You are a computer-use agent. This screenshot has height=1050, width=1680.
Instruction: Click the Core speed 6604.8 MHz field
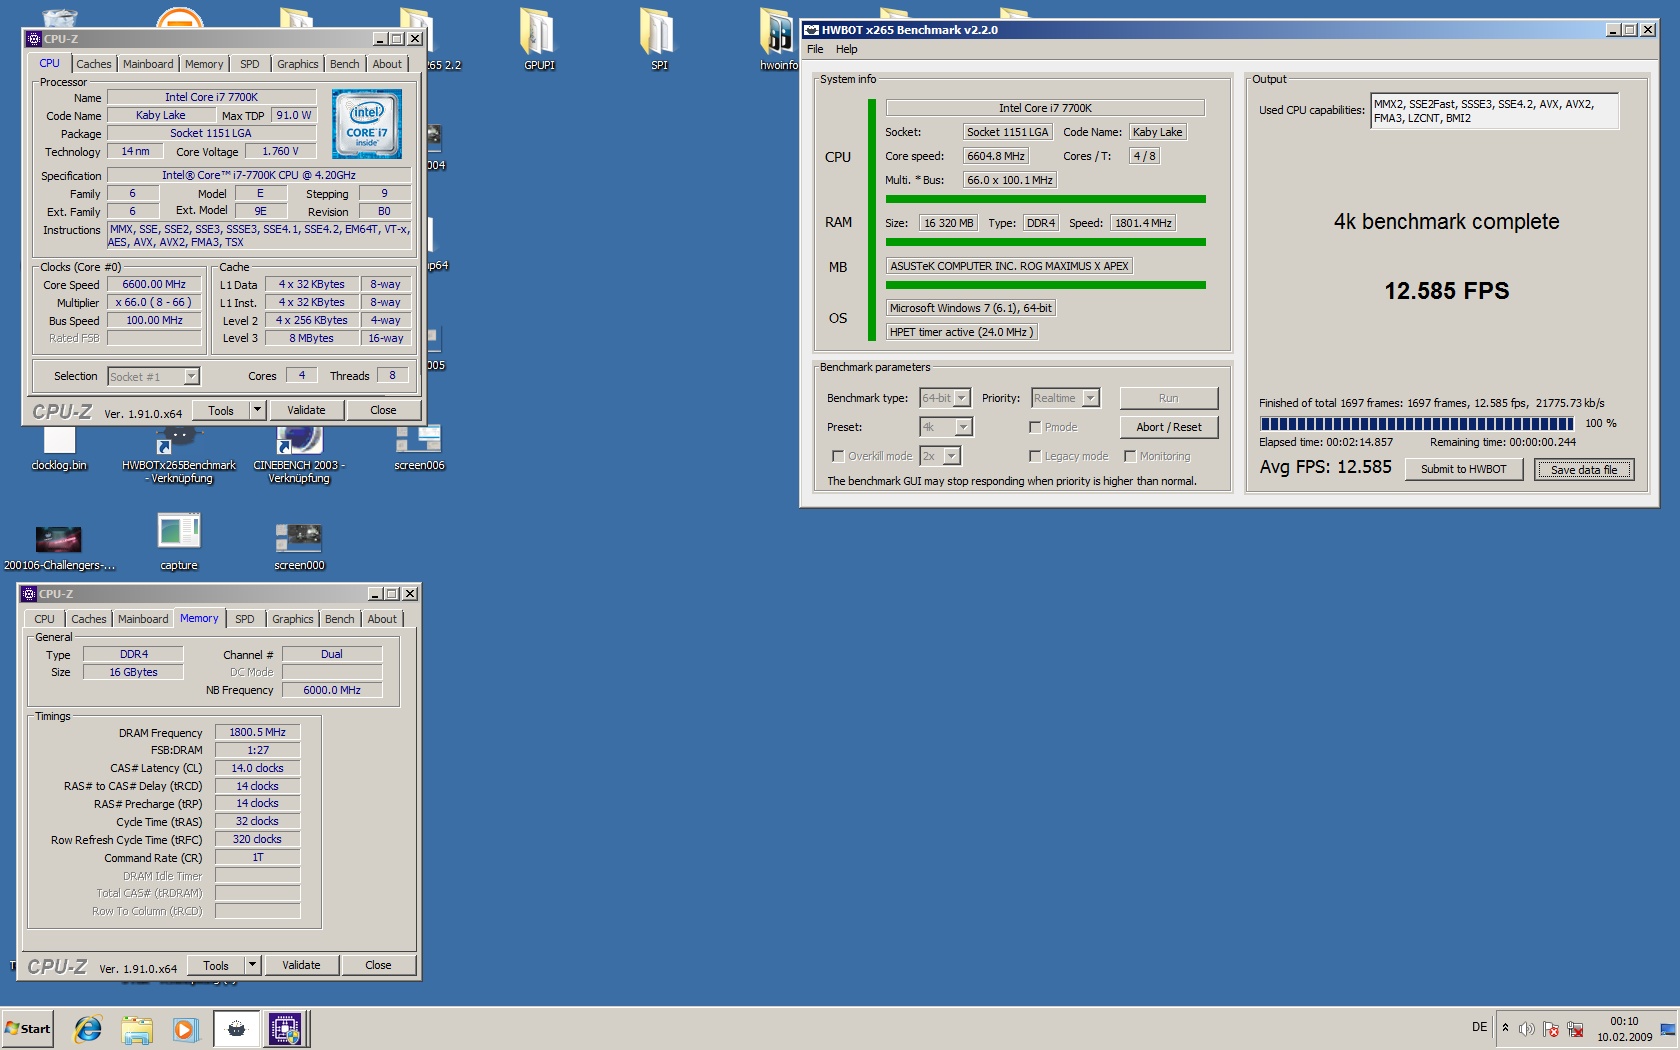pos(995,156)
